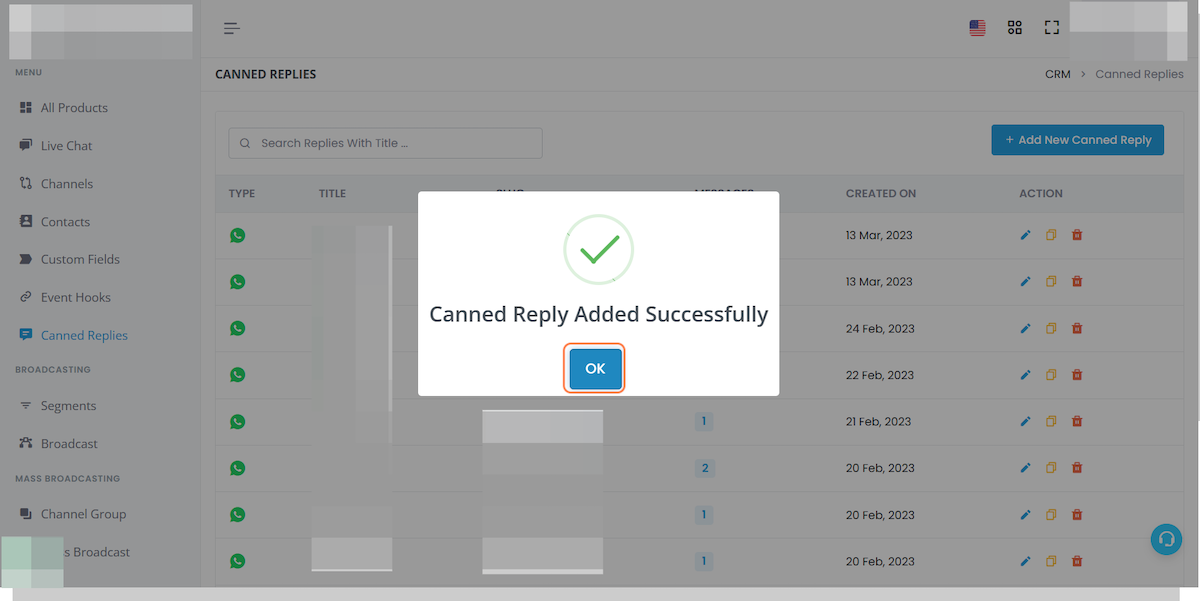Viewport: 1200px width, 601px height.
Task: Navigate to Contacts page
Action: pos(65,222)
